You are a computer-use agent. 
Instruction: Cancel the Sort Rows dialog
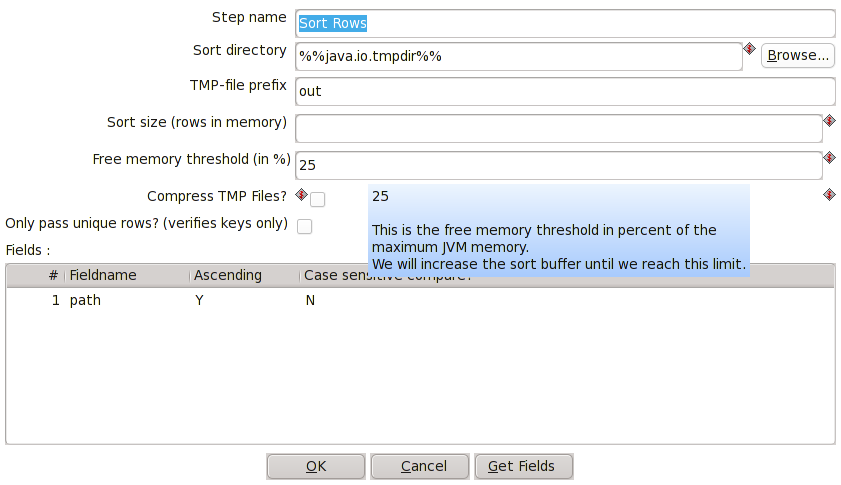[420, 466]
